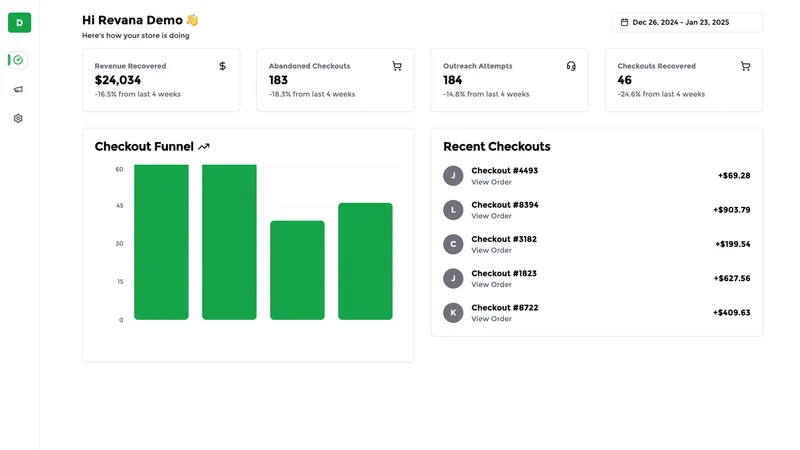Click View Order under Checkout #8394
Viewport: 800px width, 450px height.
pos(491,216)
